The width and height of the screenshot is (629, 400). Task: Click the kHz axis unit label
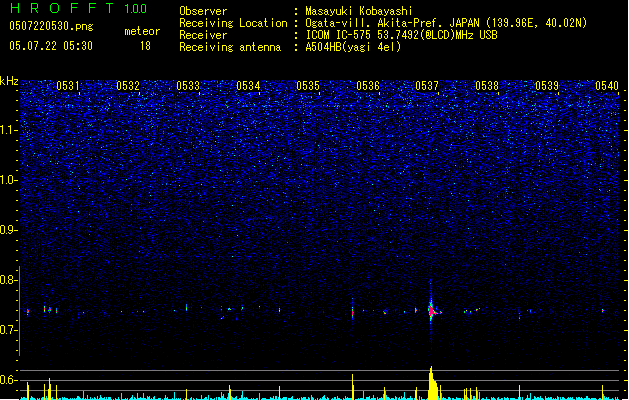pos(9,81)
